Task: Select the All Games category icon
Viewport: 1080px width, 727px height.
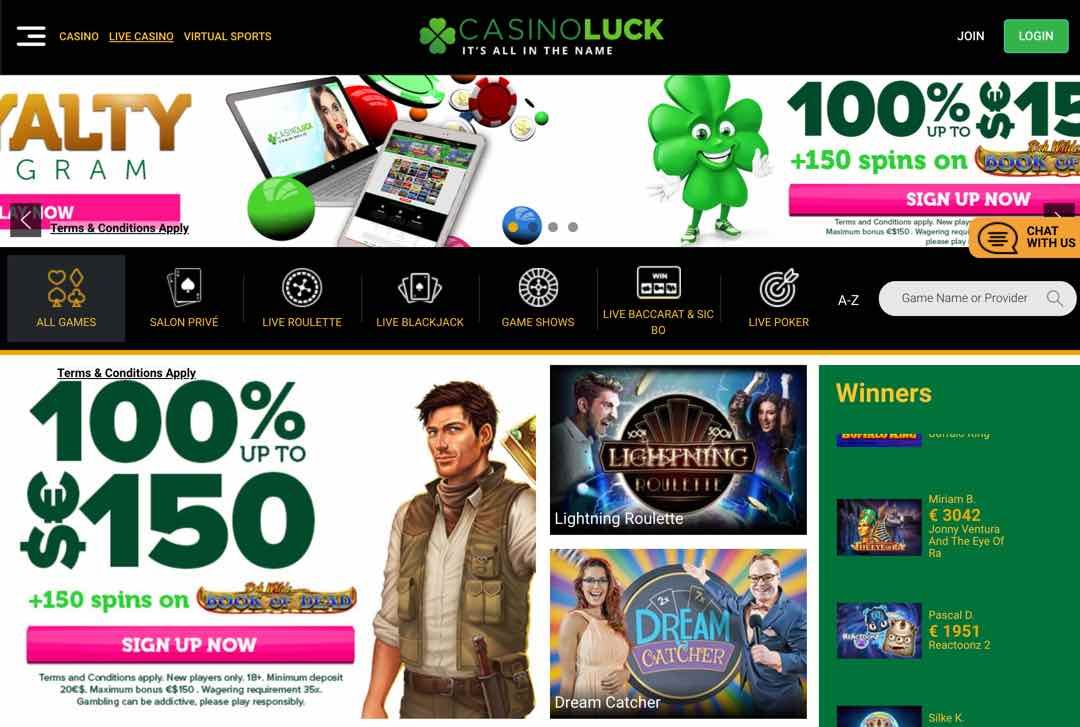Action: 66,287
